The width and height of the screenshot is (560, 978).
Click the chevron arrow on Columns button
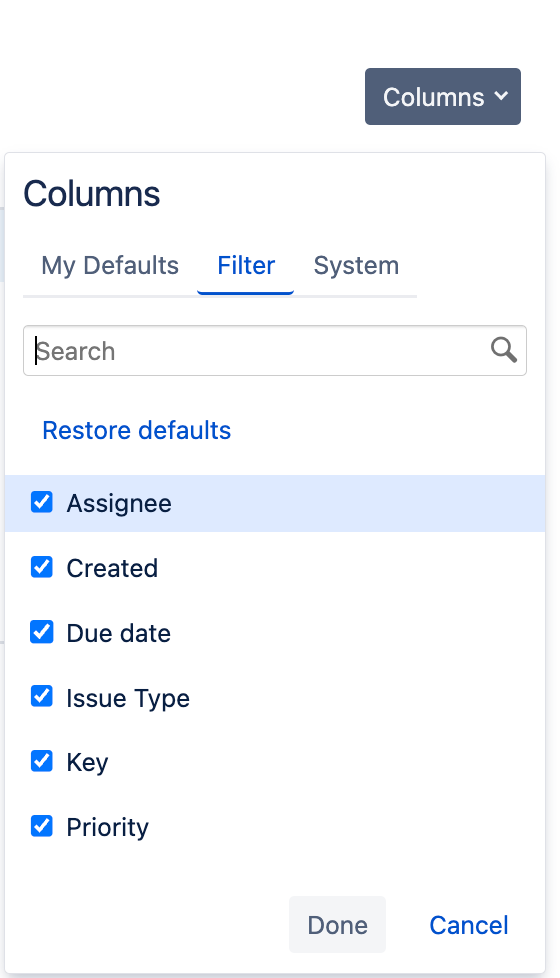[501, 96]
